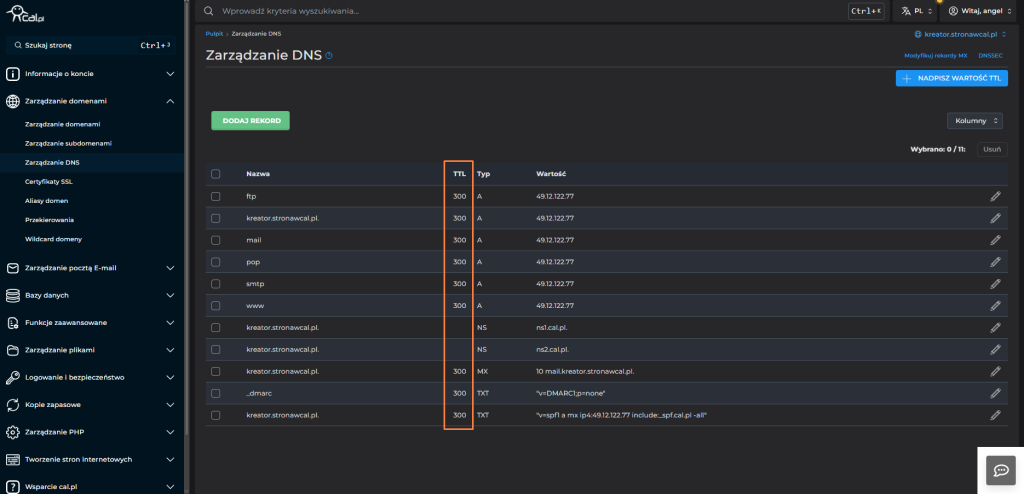
Task: Edit the mail A record pencil icon
Action: [x=995, y=240]
